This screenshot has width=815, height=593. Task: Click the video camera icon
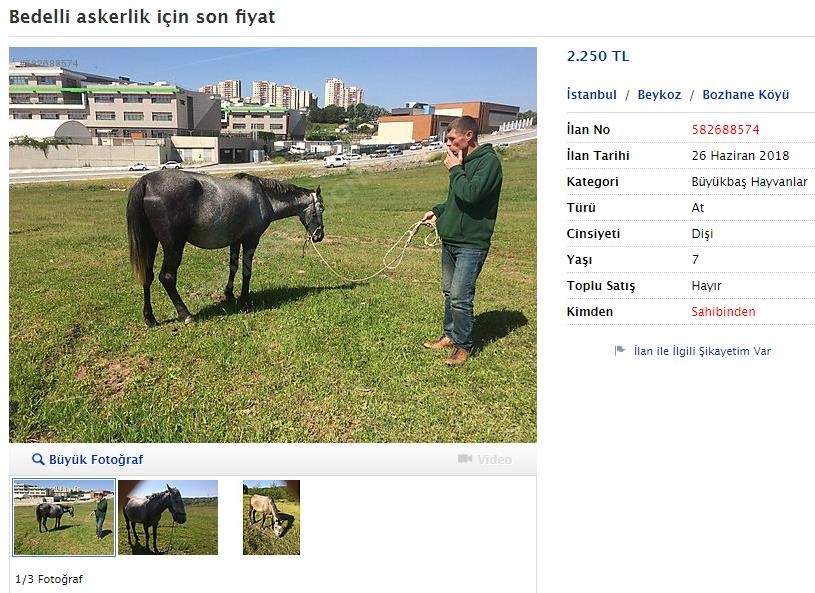tap(465, 458)
